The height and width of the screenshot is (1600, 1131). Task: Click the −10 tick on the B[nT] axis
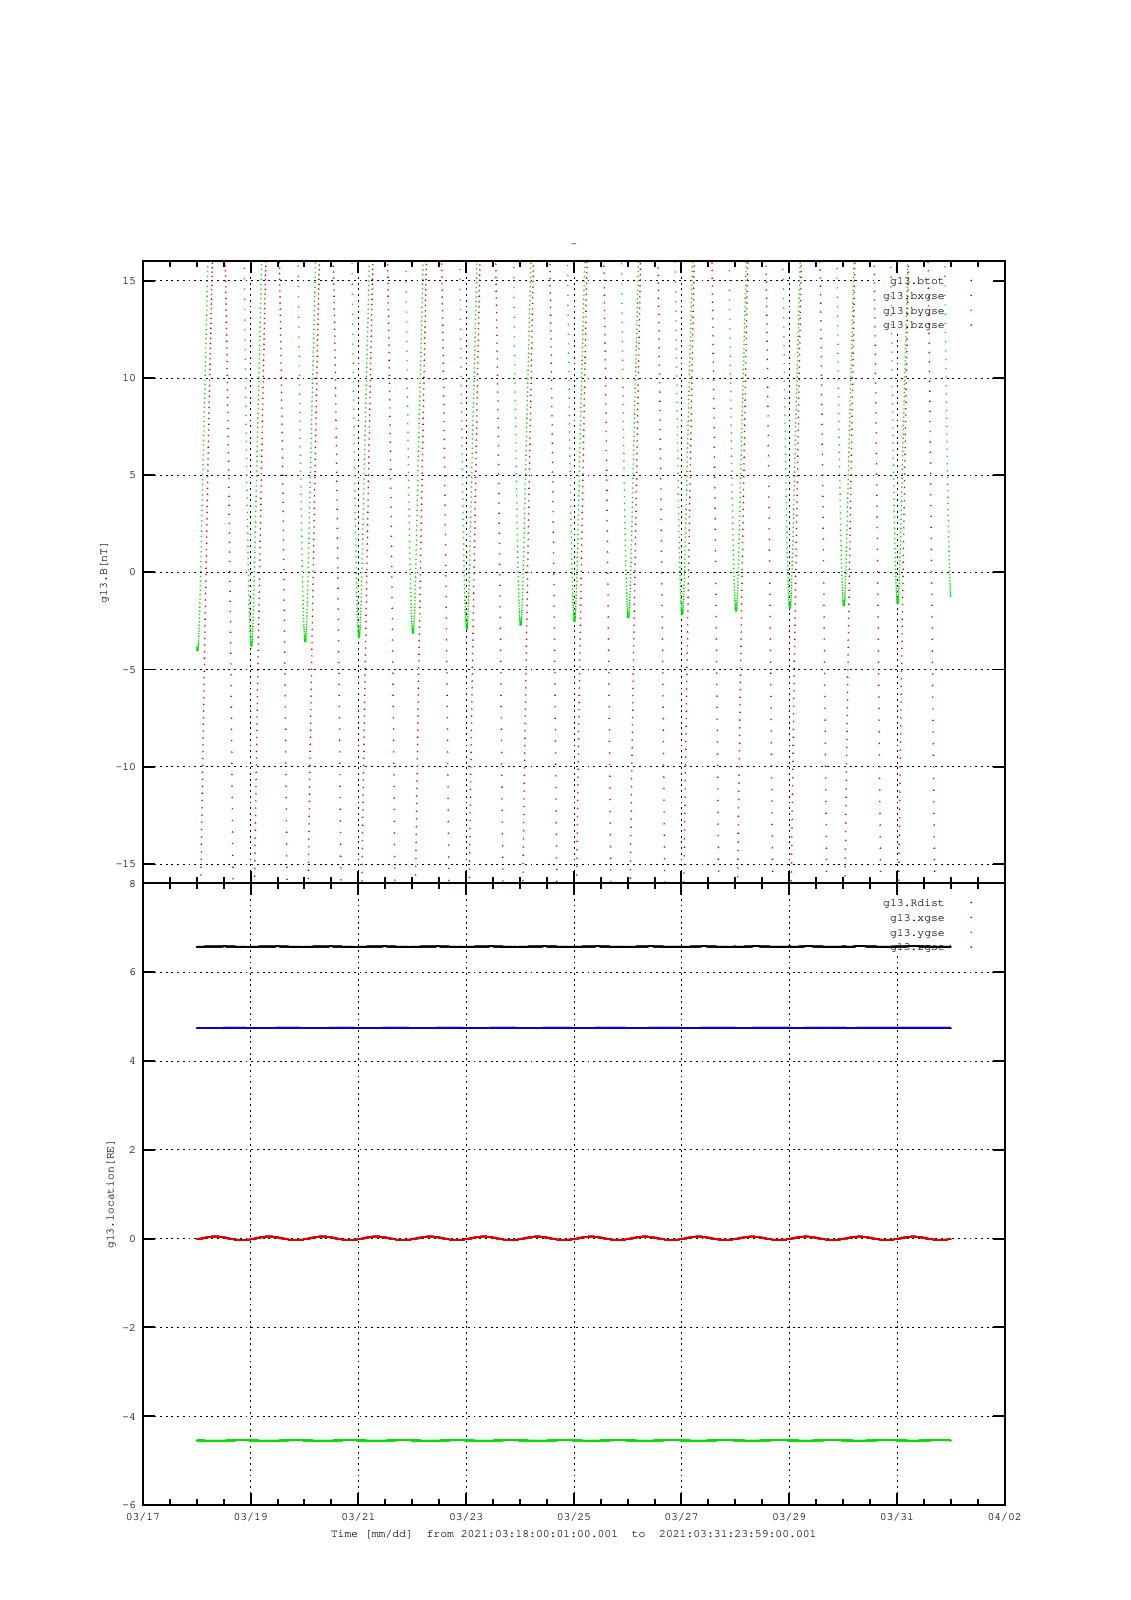click(x=125, y=767)
